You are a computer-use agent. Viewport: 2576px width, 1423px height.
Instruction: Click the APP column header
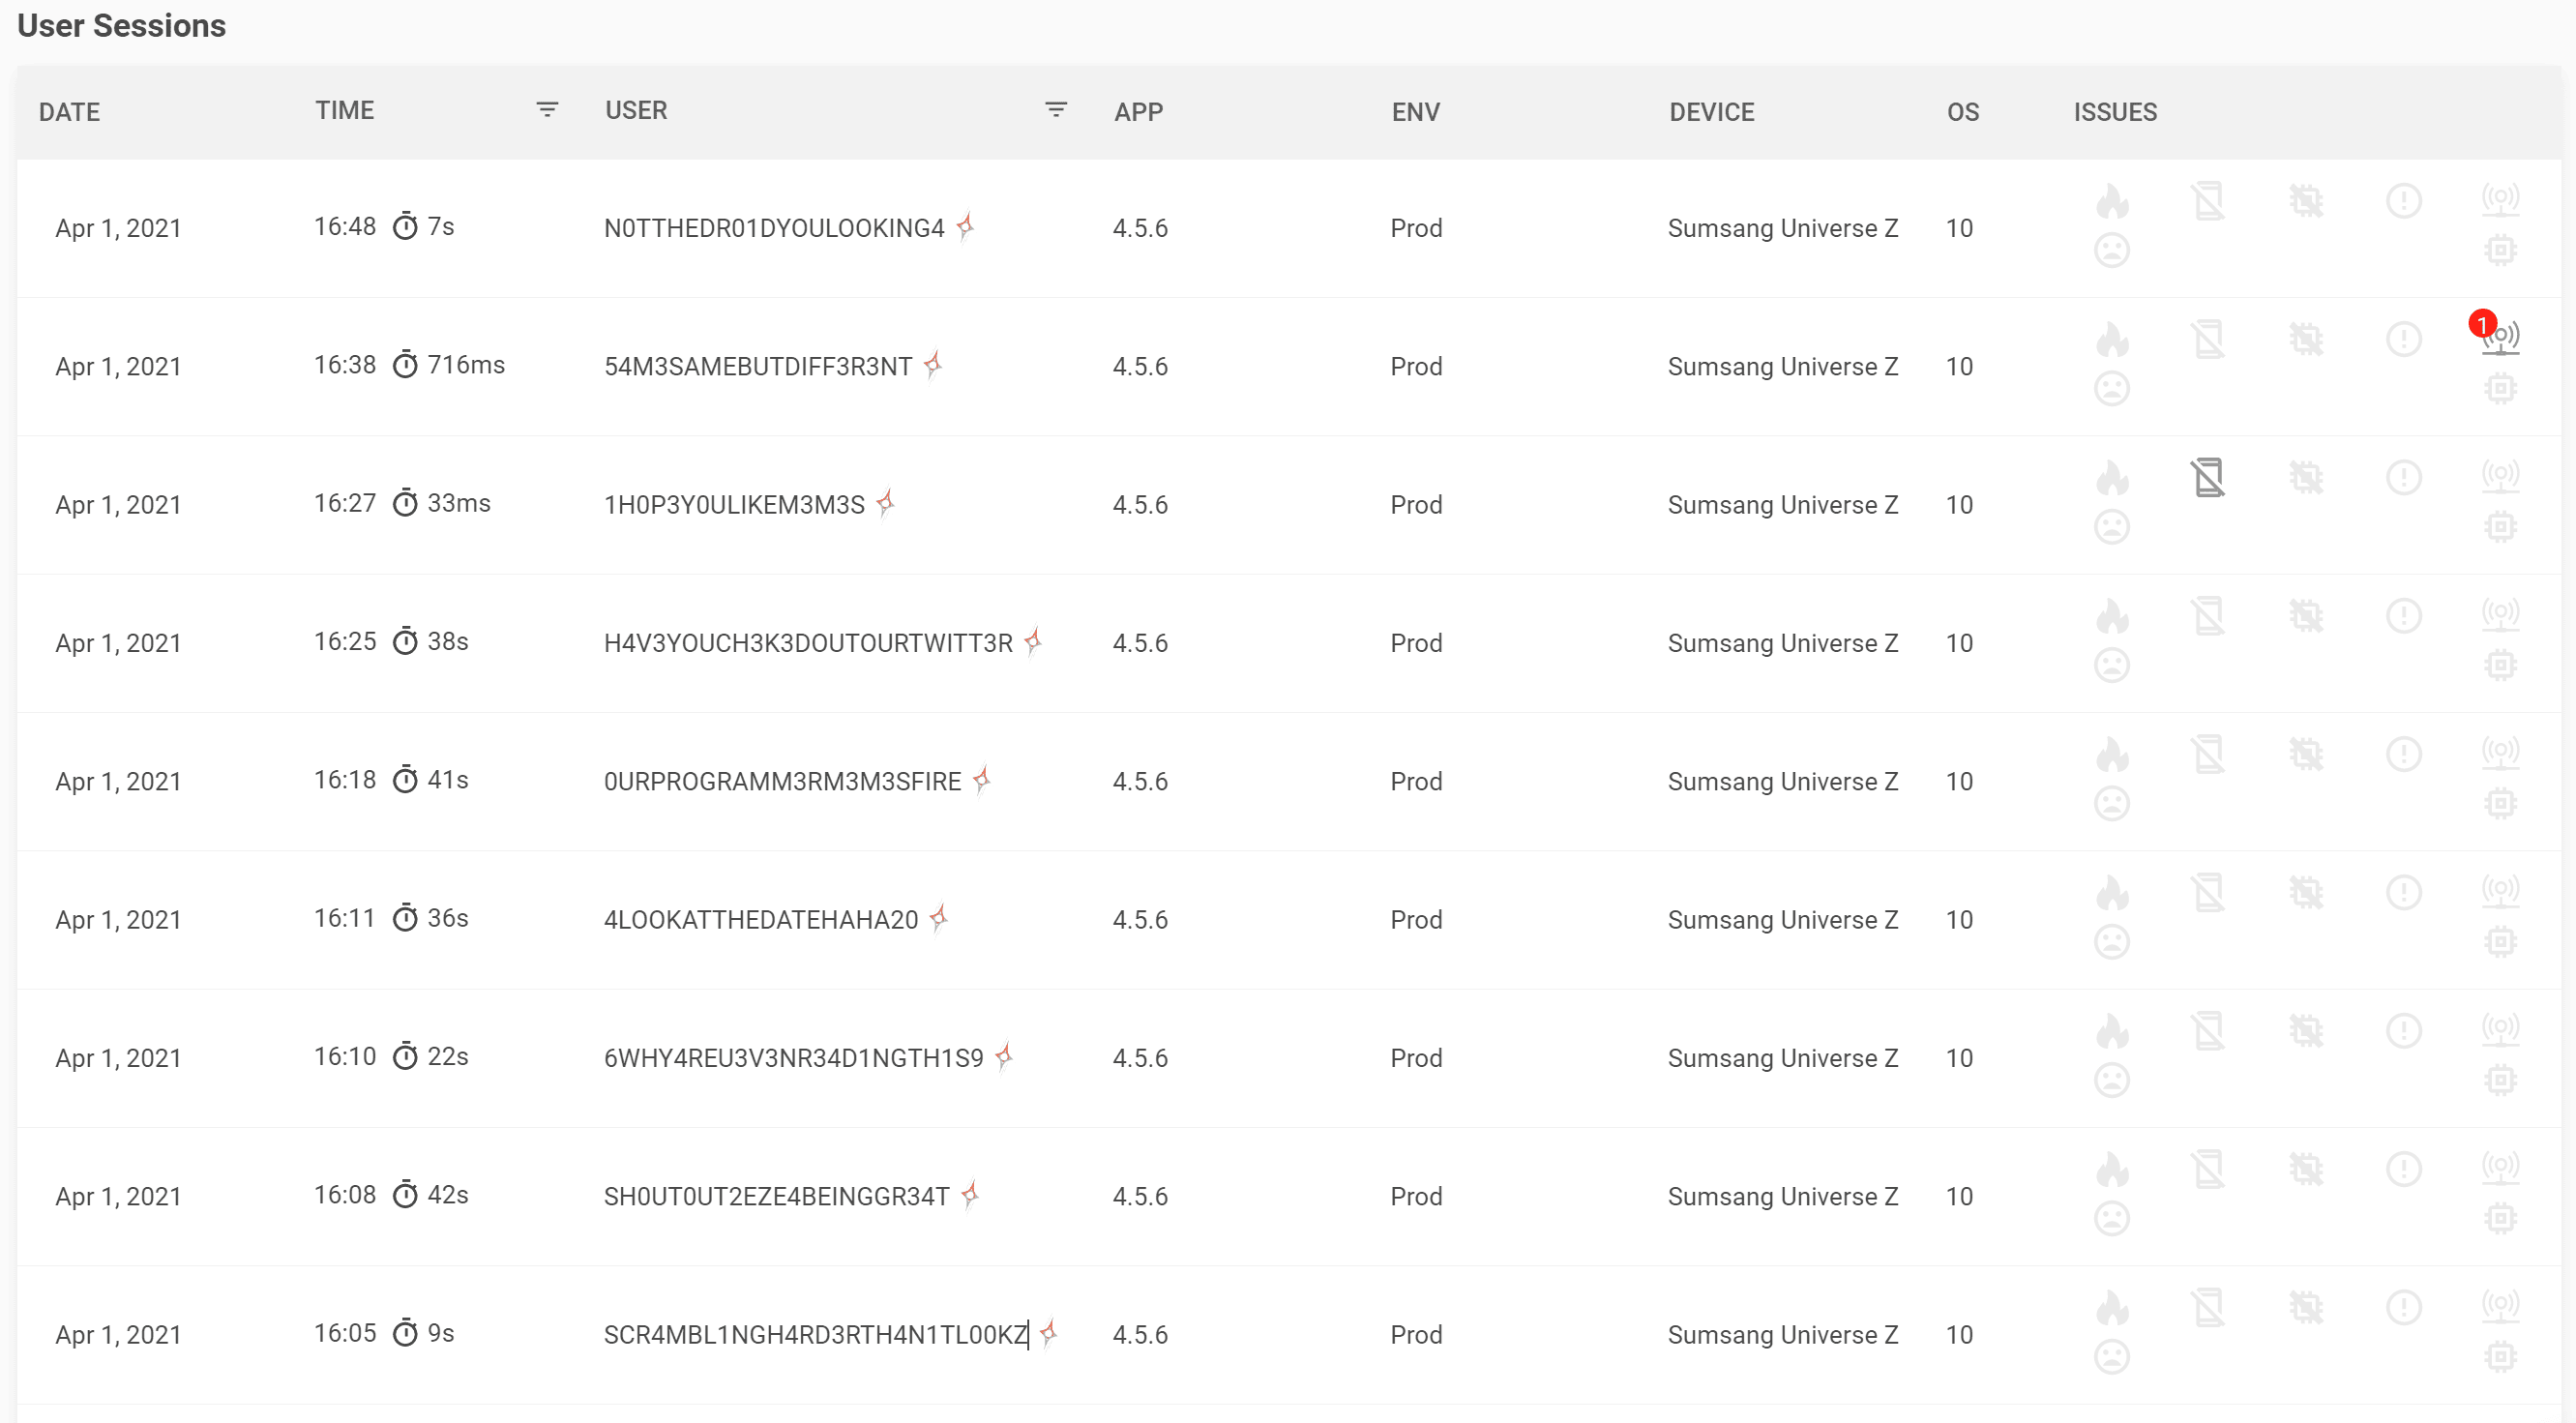point(1138,111)
